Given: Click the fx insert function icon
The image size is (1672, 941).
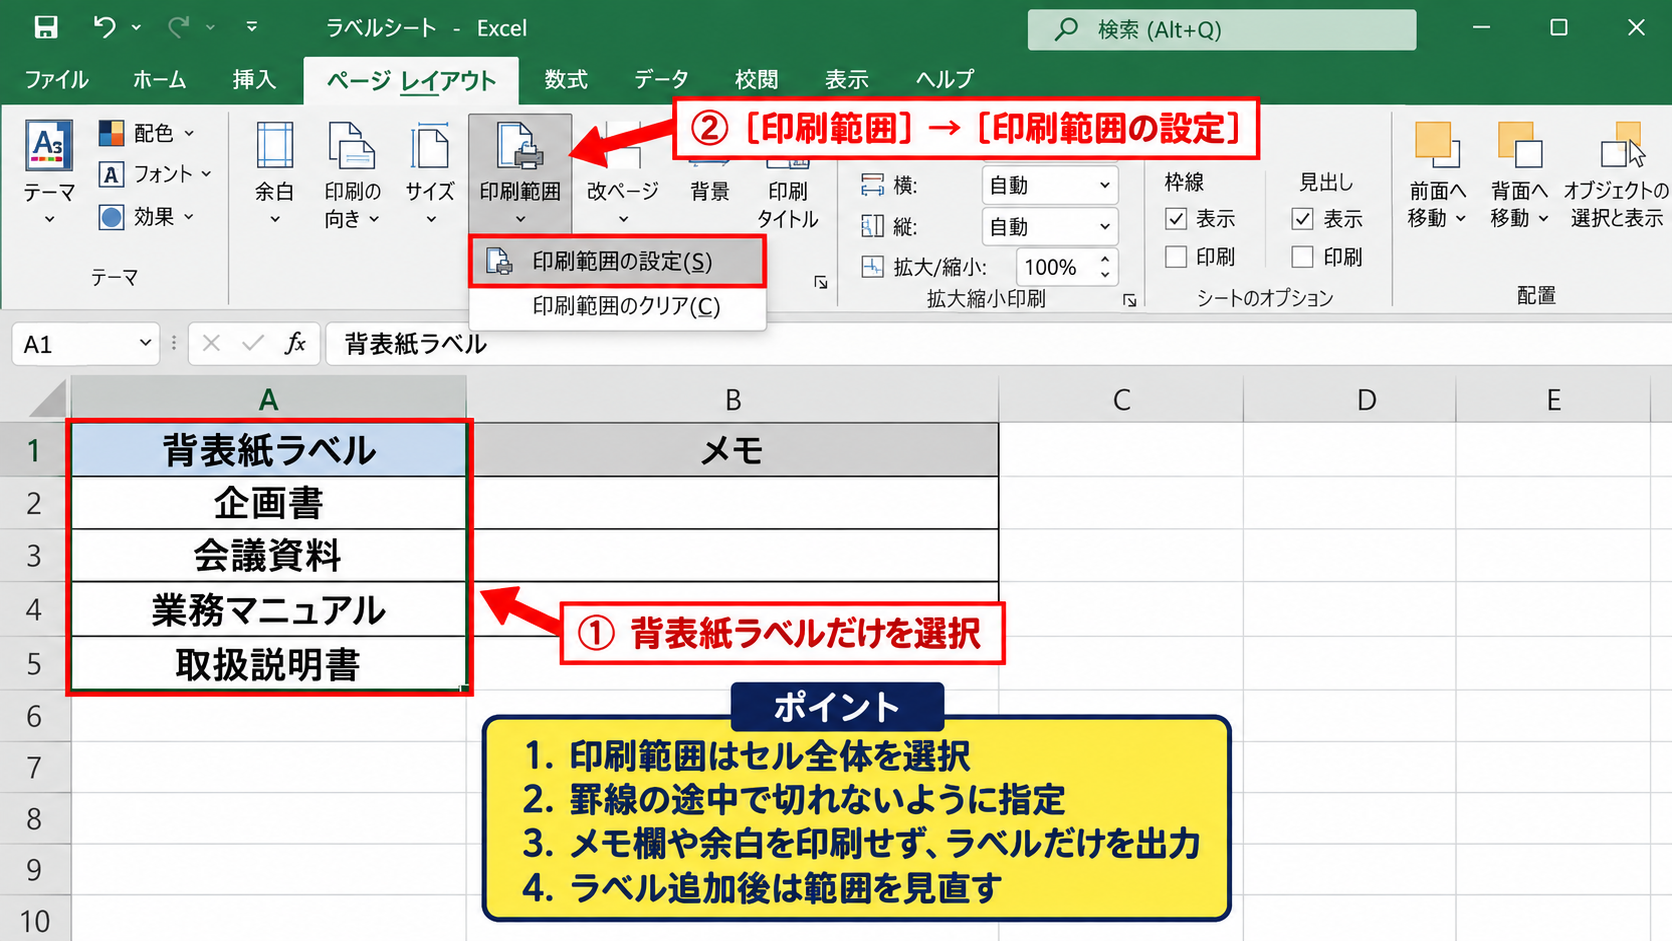Looking at the screenshot, I should (x=295, y=344).
